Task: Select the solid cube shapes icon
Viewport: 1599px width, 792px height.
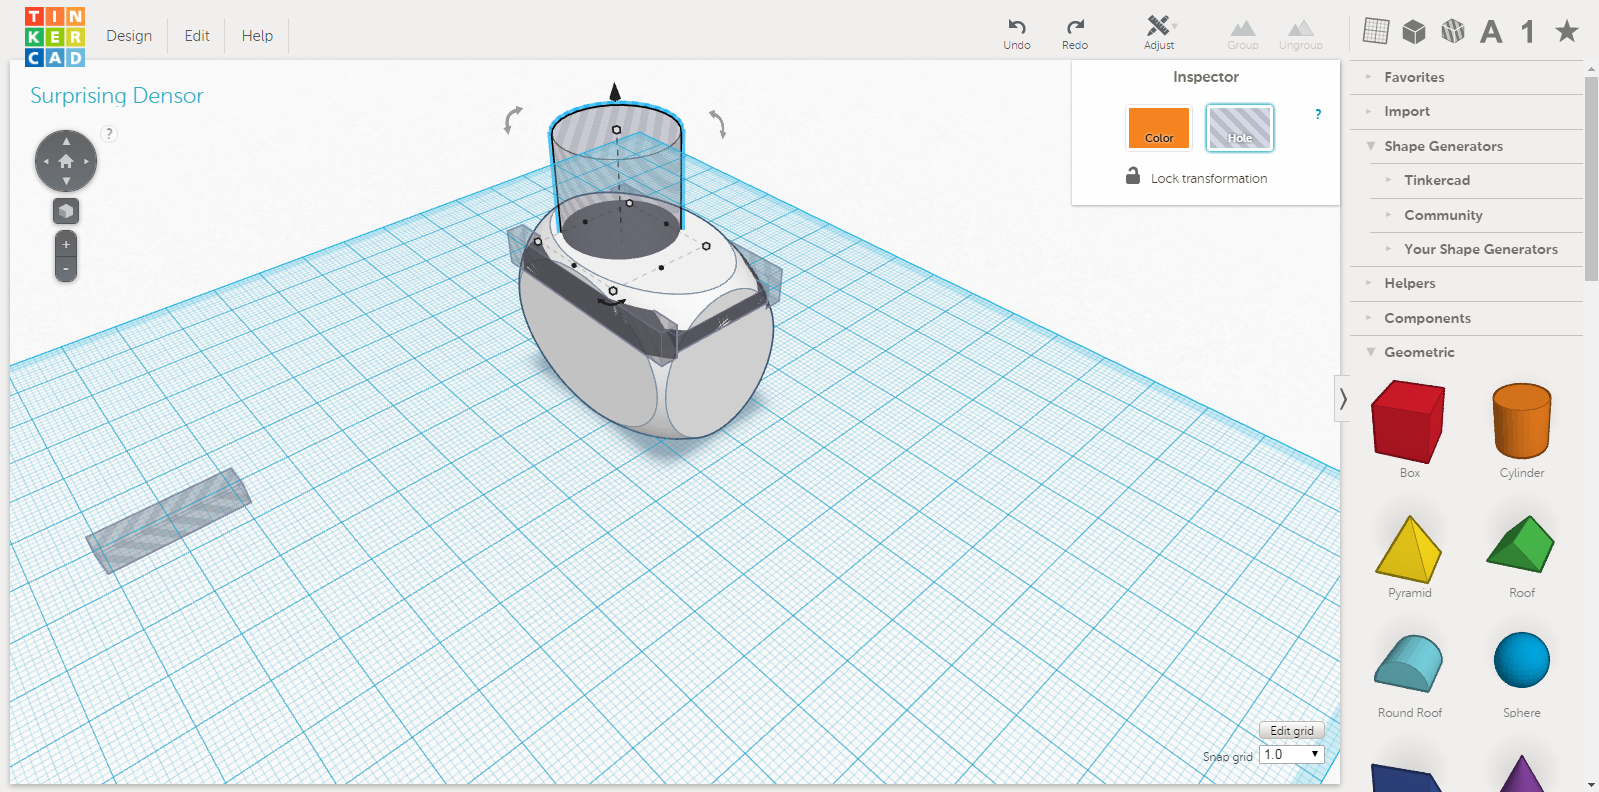Action: [x=1414, y=32]
